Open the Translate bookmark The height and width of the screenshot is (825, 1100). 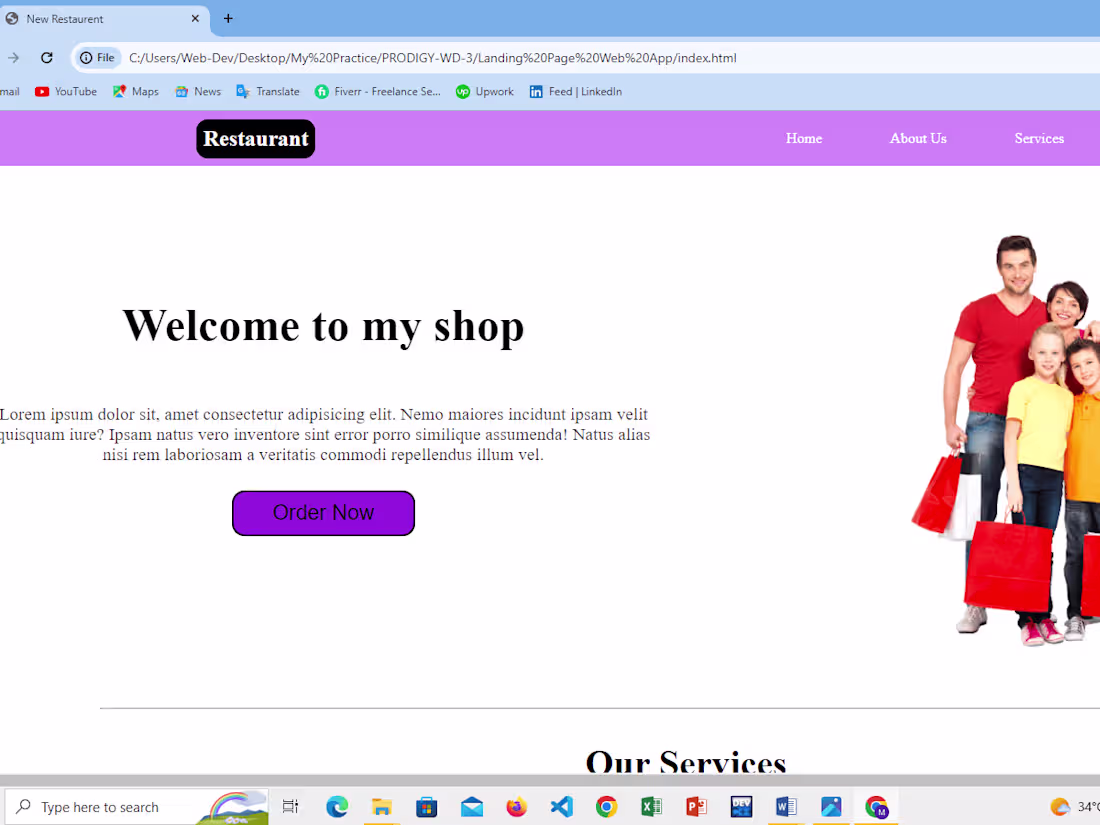[267, 91]
